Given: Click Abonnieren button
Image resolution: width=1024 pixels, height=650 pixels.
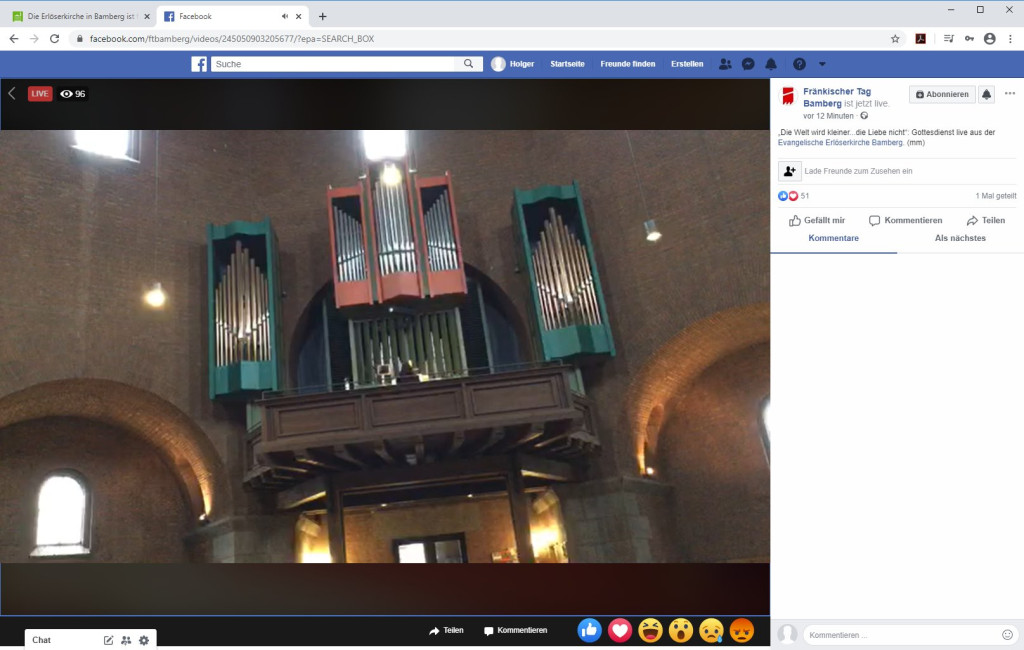Looking at the screenshot, I should (x=942, y=94).
